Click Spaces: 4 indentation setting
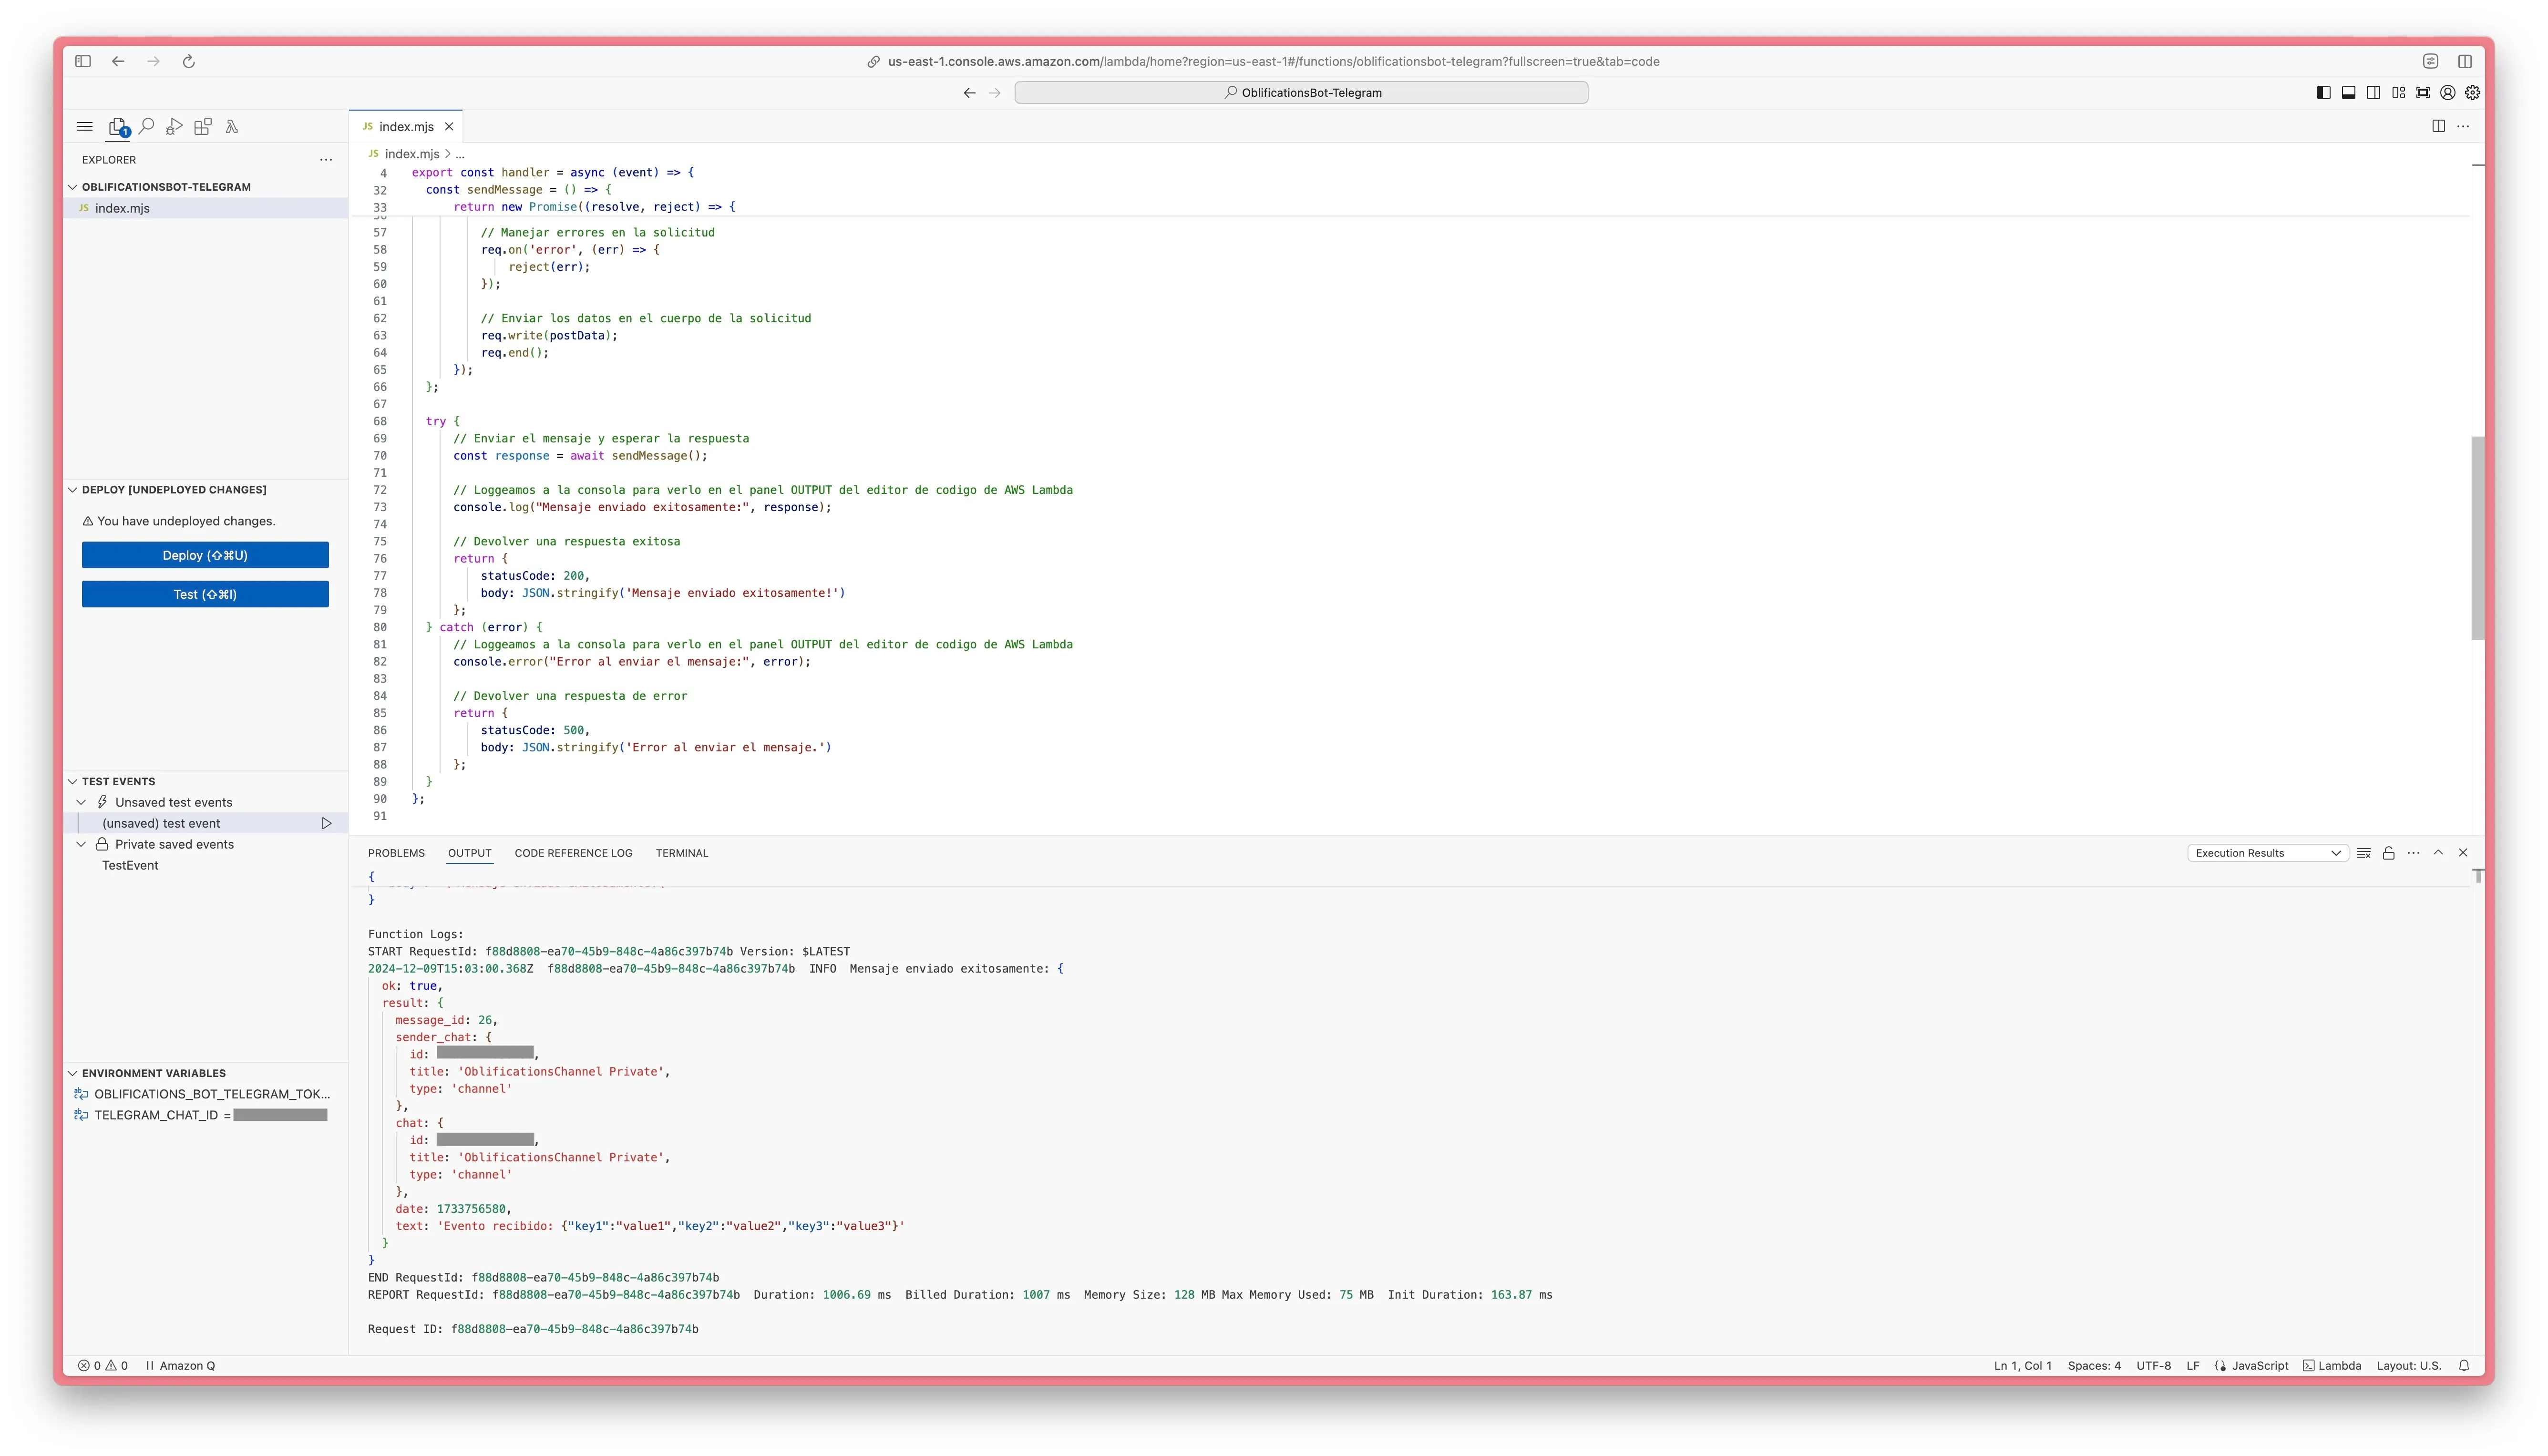The height and width of the screenshot is (1456, 2548). pos(2094,1366)
